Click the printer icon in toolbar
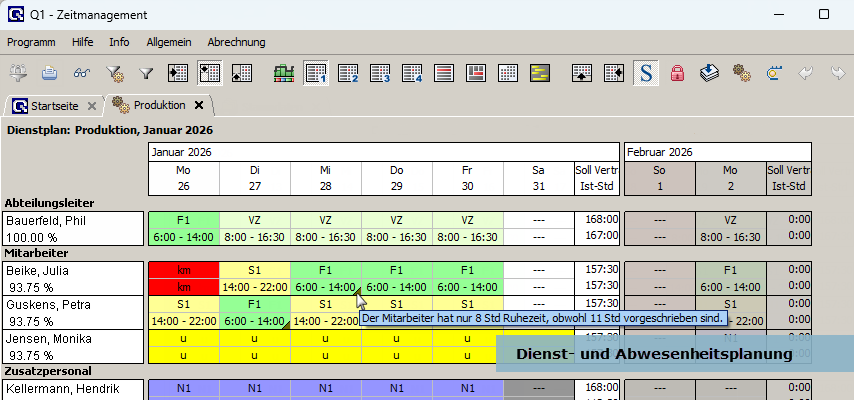The image size is (854, 400). pos(49,73)
